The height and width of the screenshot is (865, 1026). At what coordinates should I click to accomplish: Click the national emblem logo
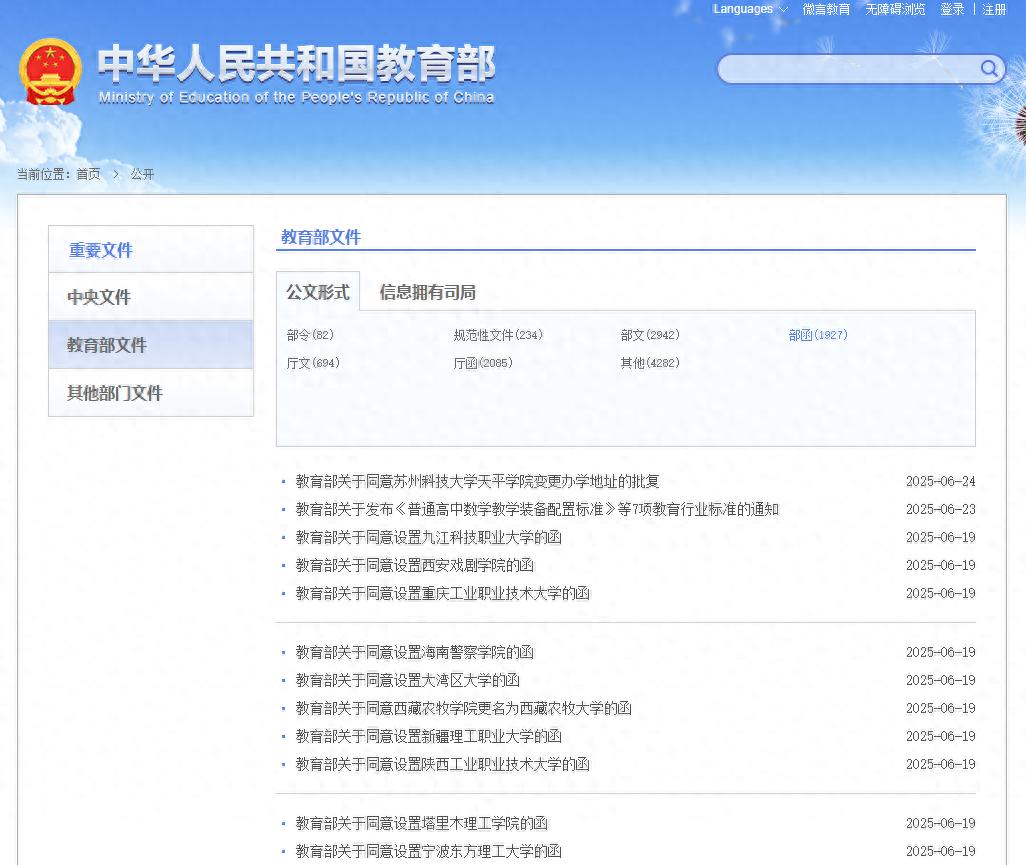click(x=50, y=72)
